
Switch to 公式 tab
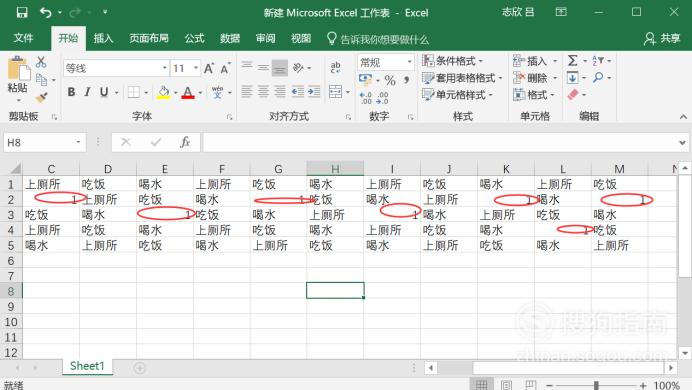click(195, 38)
